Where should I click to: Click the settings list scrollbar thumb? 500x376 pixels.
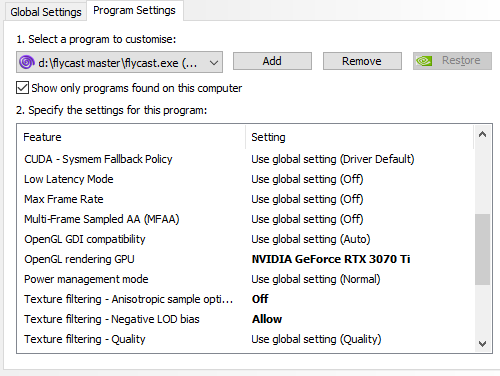(x=482, y=249)
